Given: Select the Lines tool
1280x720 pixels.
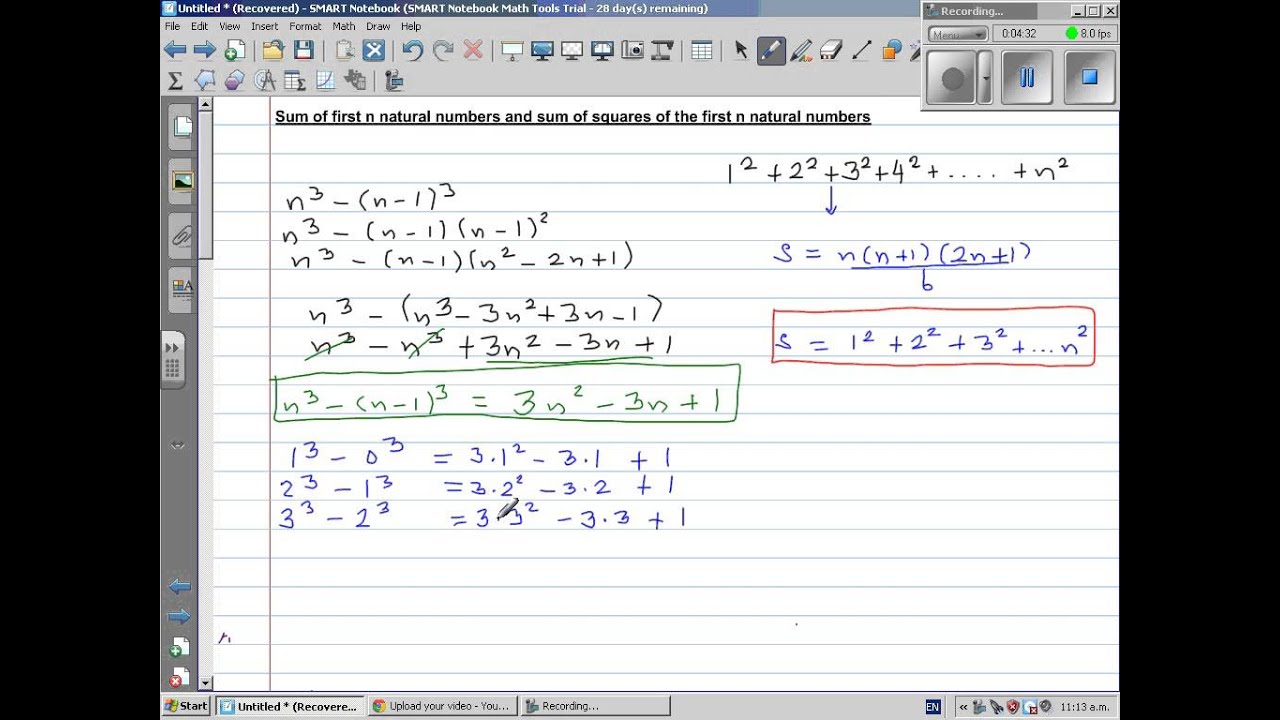Looking at the screenshot, I should click(862, 50).
